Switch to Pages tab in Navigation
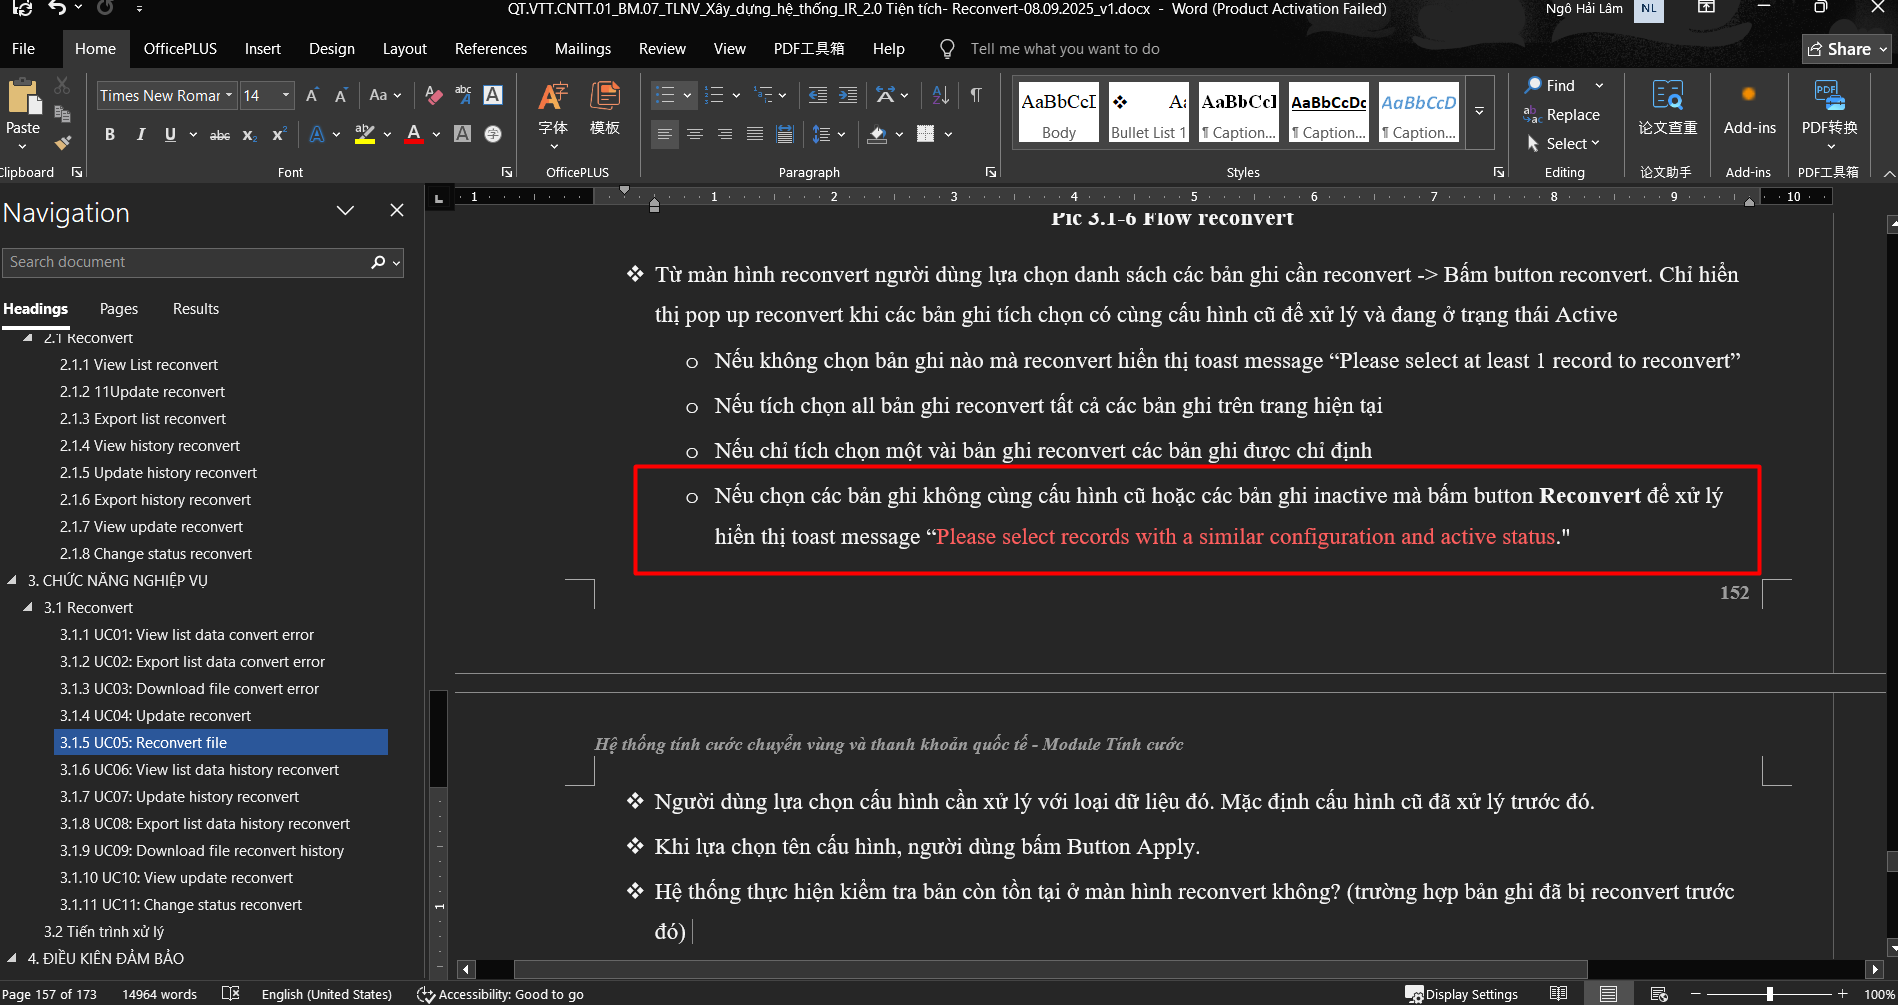Image resolution: width=1898 pixels, height=1005 pixels. coord(119,309)
